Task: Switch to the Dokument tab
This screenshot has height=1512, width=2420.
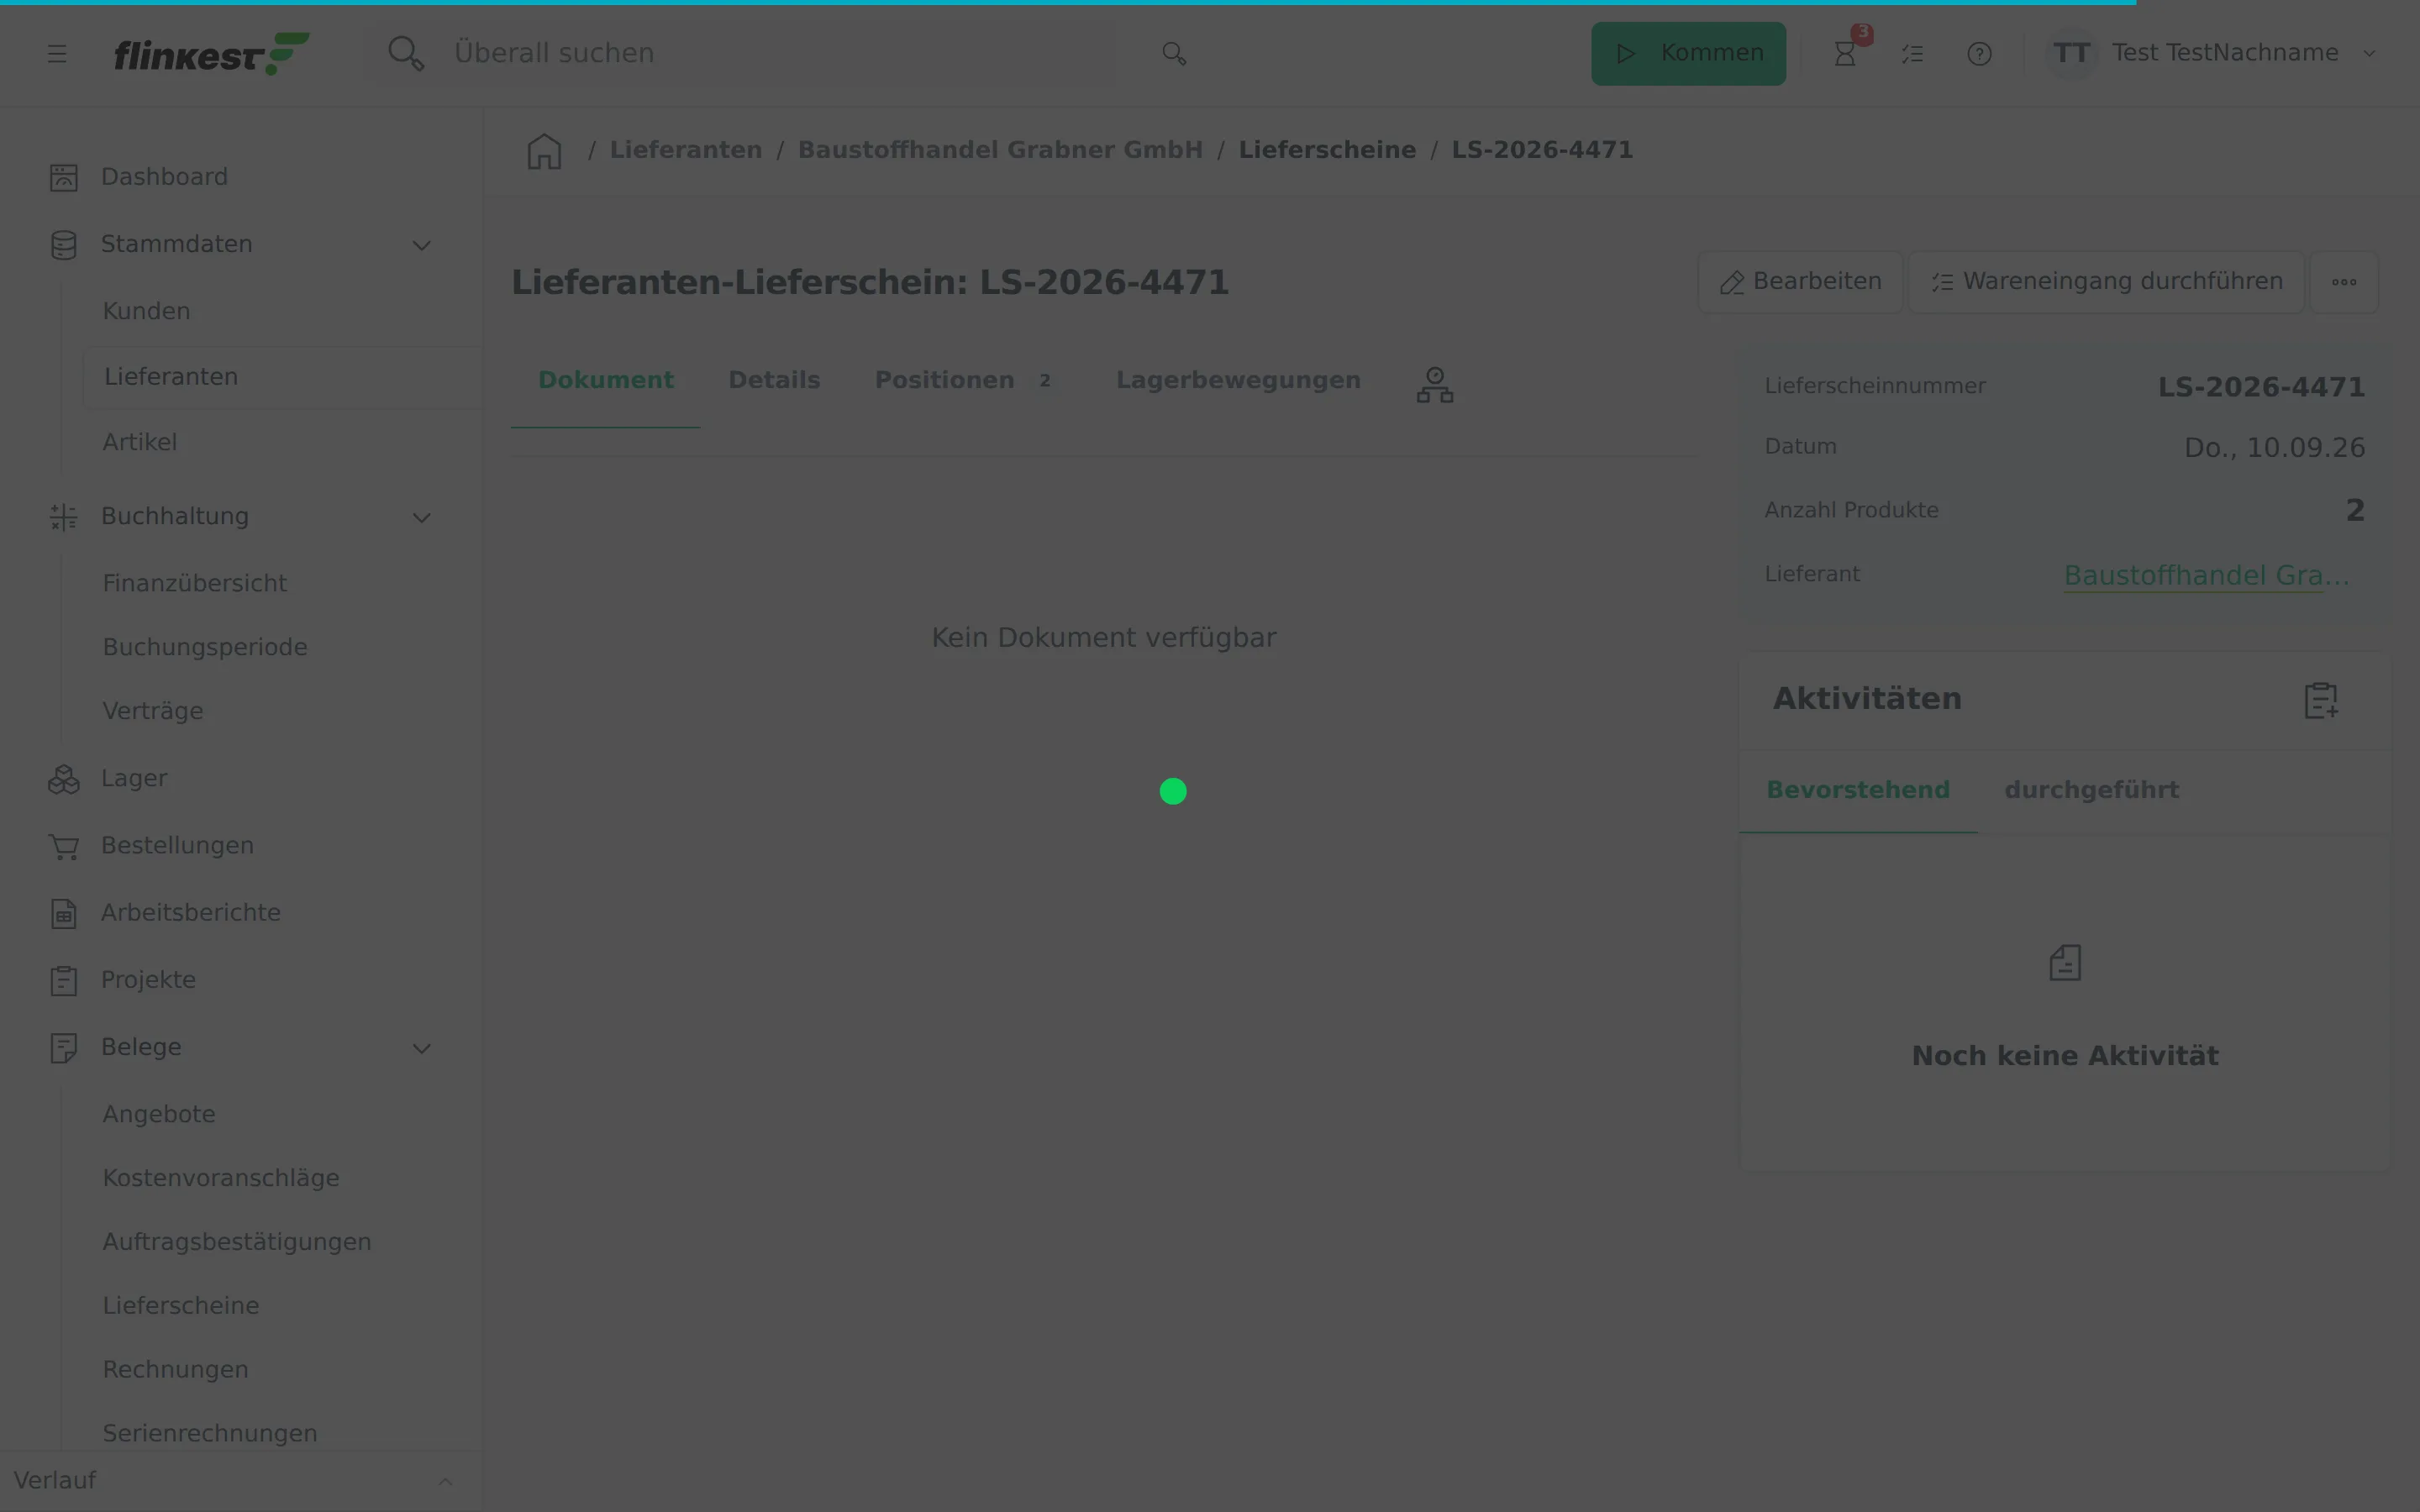Action: pyautogui.click(x=605, y=381)
